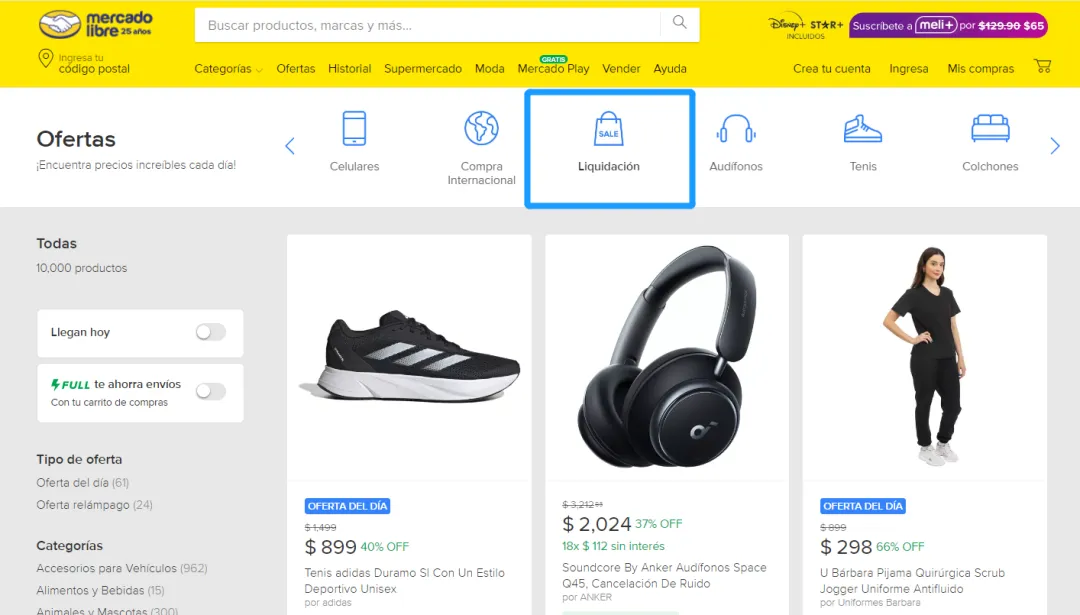Viewport: 1080px width, 615px height.
Task: Open Mercado Play from navigation bar
Action: (553, 67)
